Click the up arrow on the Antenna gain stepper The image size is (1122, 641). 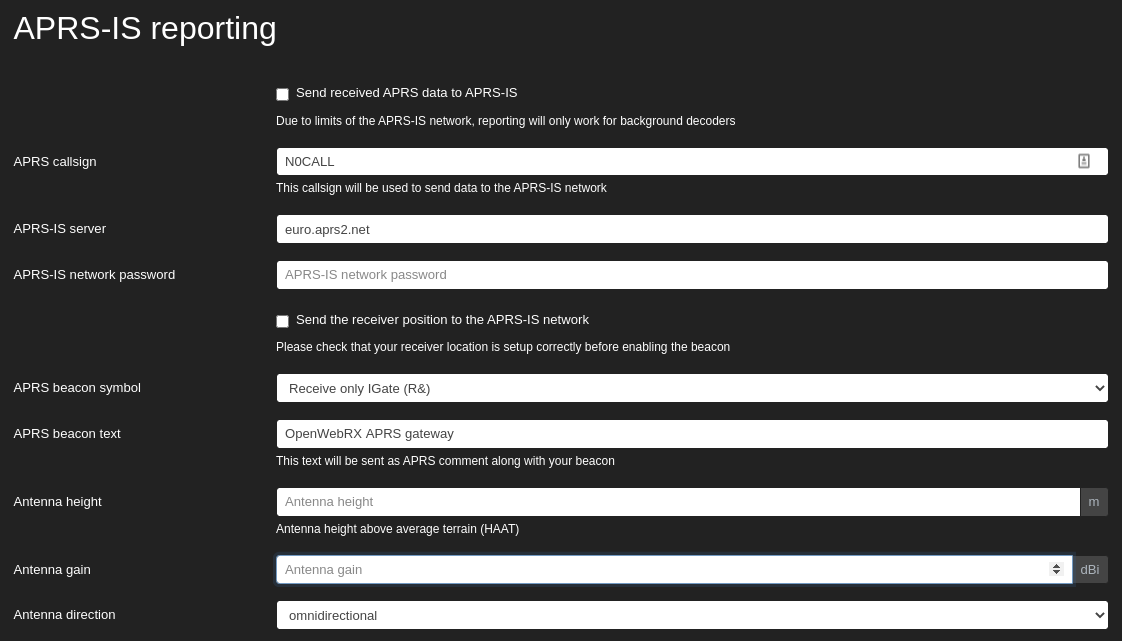coord(1057,565)
